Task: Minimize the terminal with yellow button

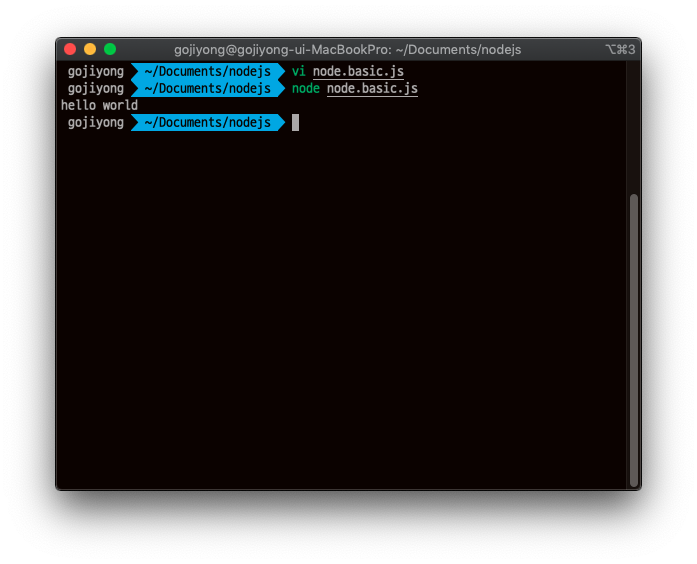Action: point(90,49)
